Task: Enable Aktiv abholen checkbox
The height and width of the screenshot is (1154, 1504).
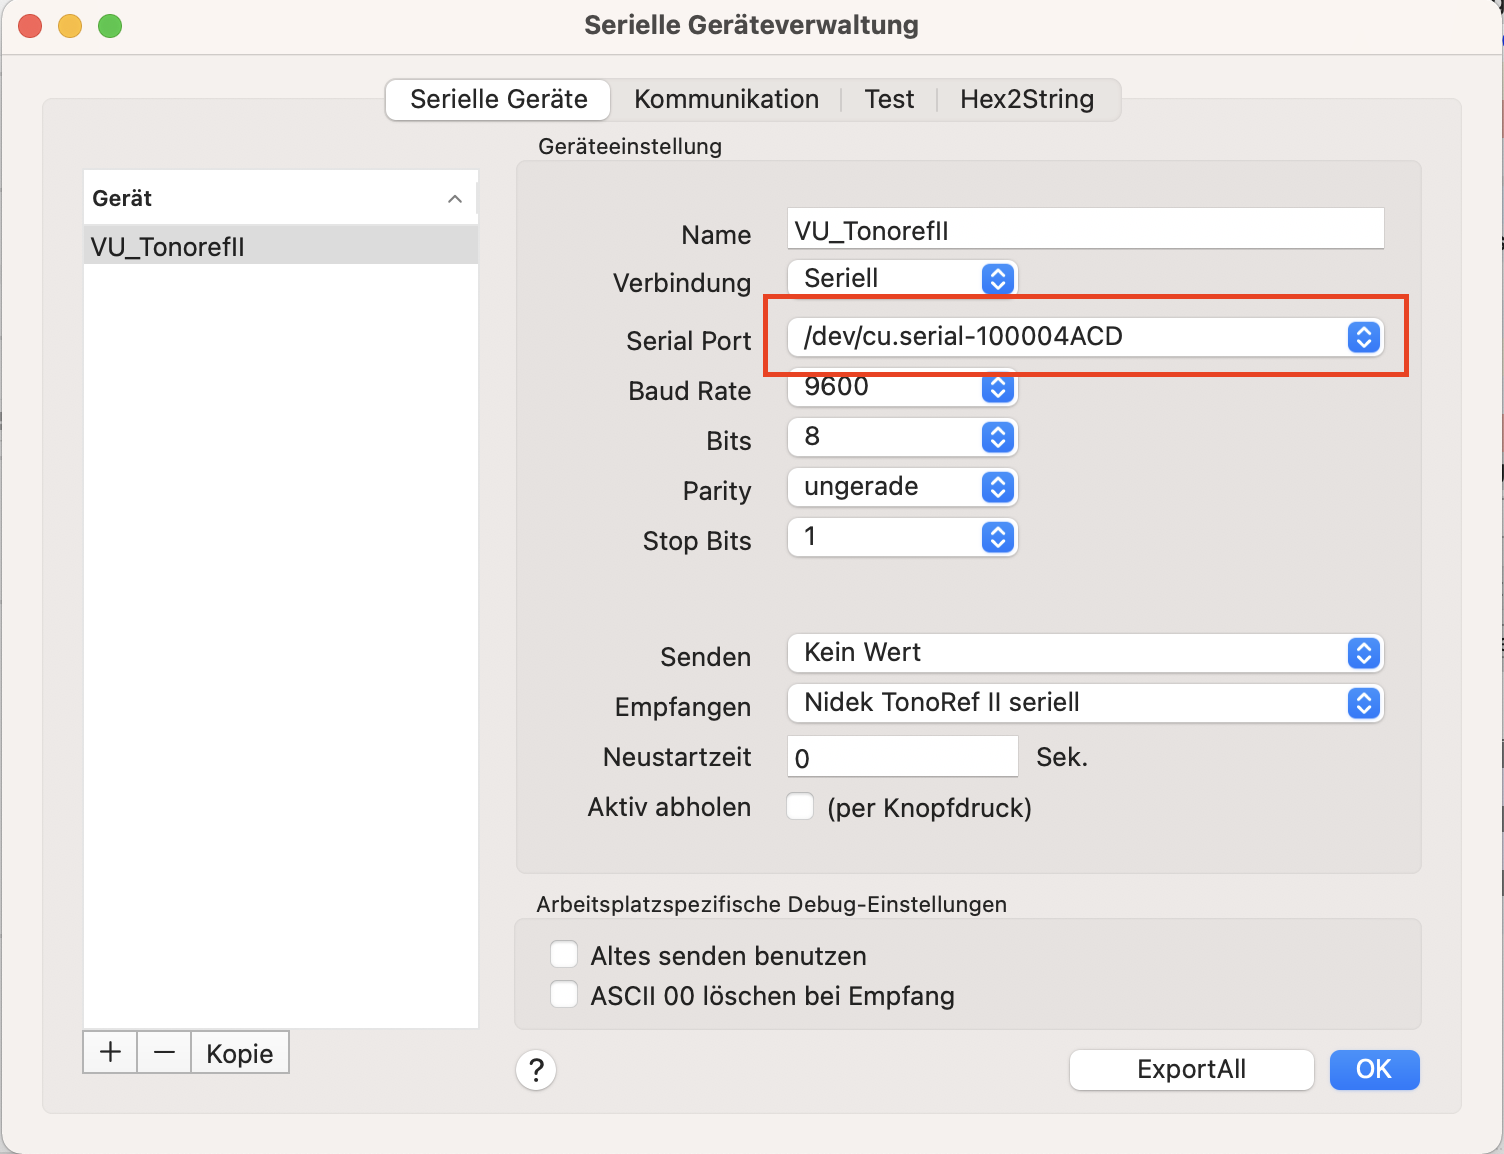Action: coord(800,806)
